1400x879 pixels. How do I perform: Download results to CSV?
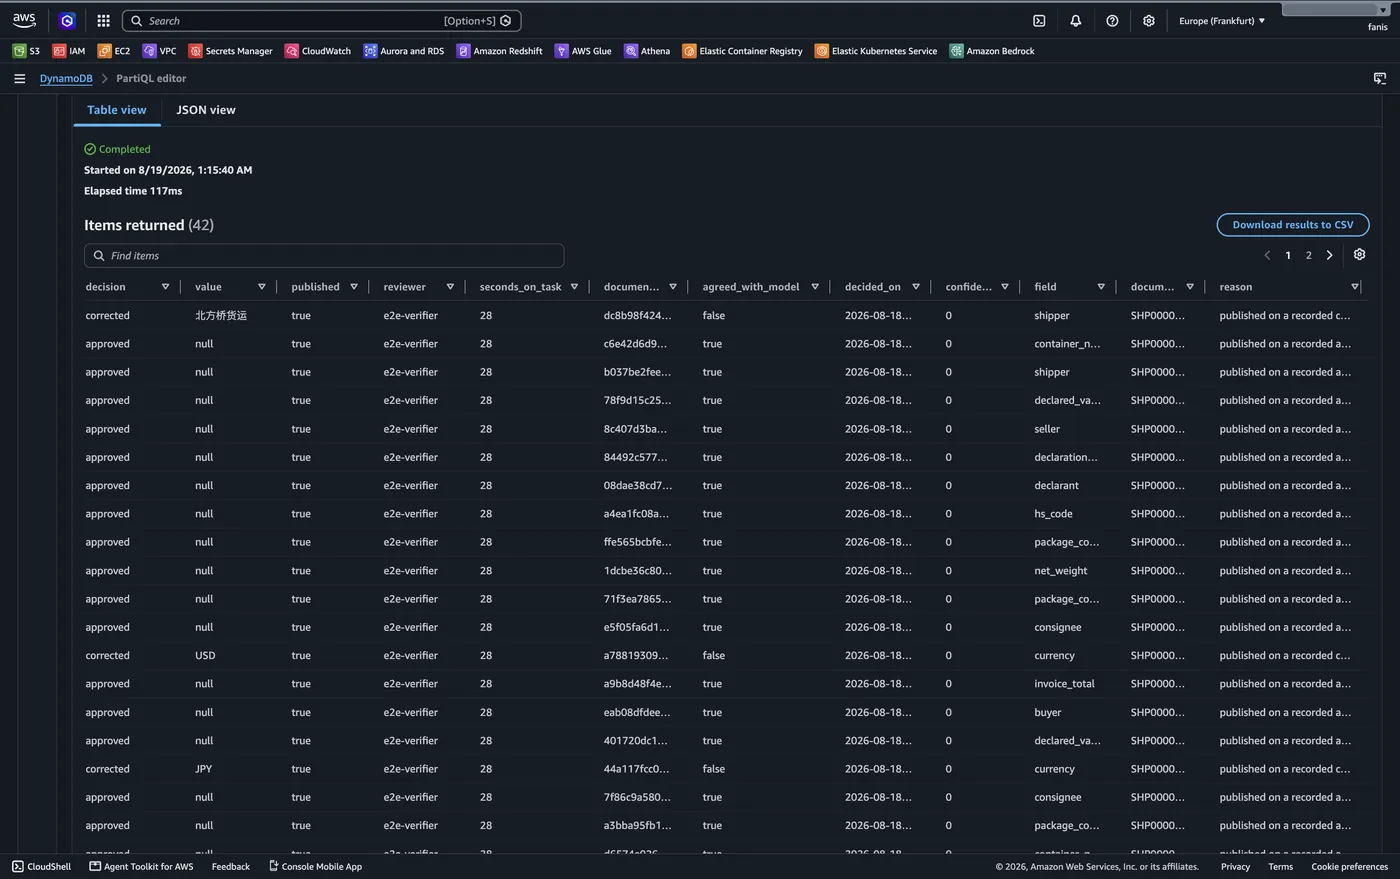point(1293,225)
